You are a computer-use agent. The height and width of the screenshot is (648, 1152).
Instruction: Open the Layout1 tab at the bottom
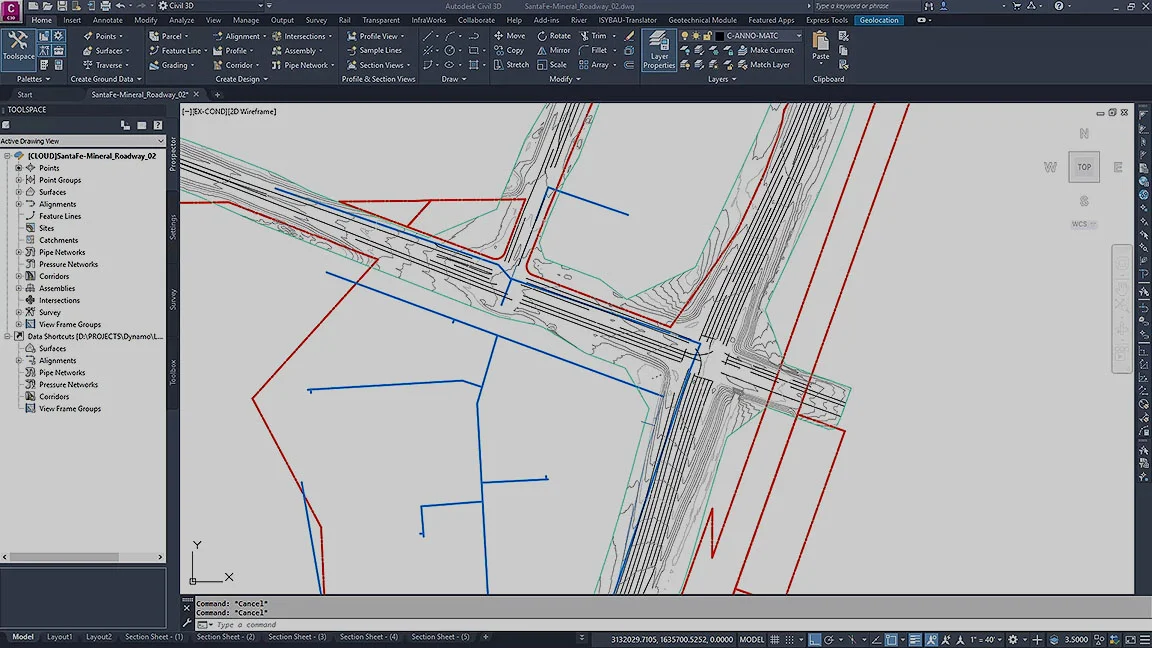pos(61,637)
